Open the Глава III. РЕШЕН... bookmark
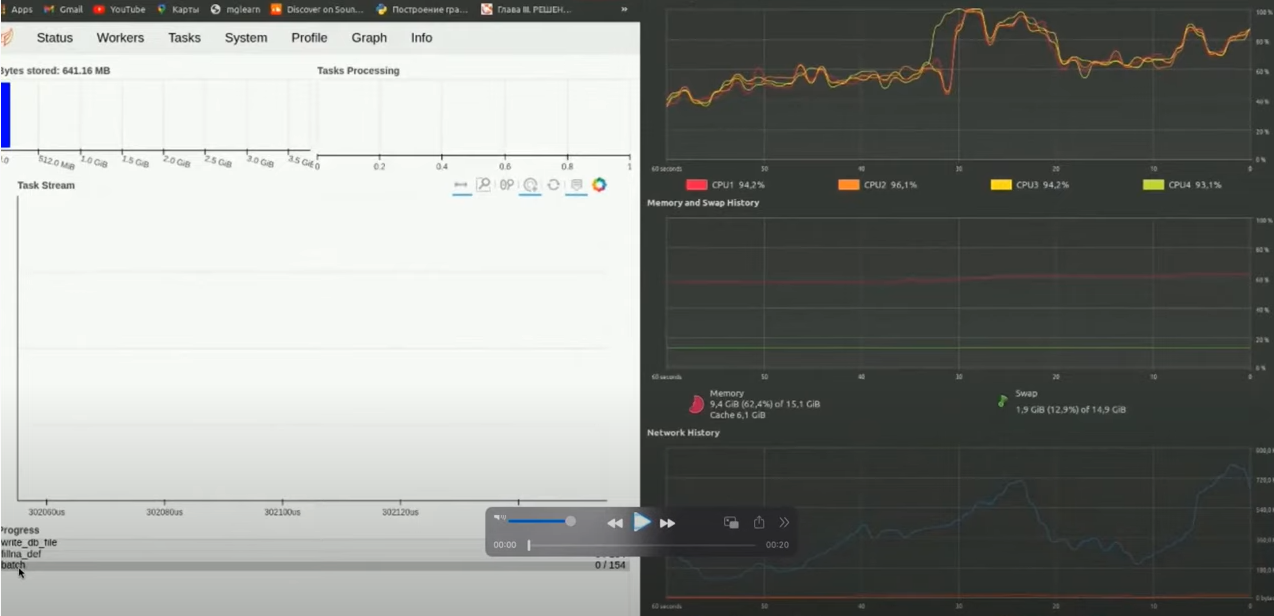The width and height of the screenshot is (1274, 616). (x=528, y=9)
